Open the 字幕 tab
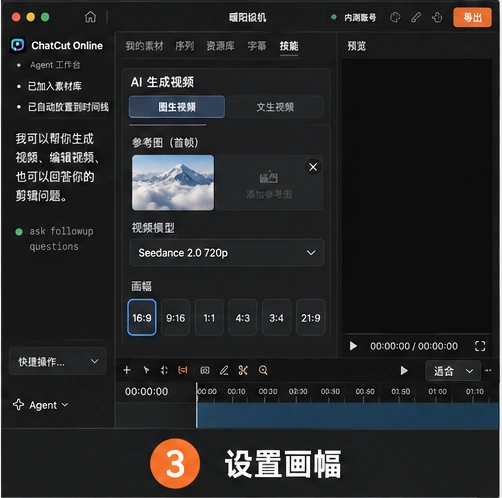 click(257, 46)
